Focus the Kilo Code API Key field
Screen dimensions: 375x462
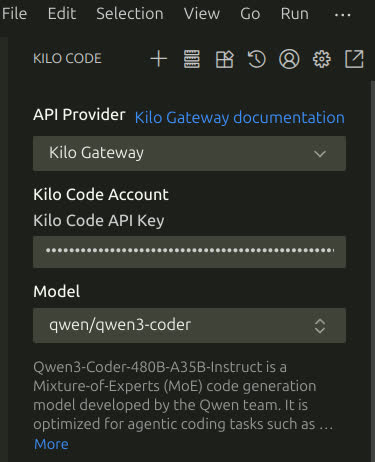click(x=189, y=252)
